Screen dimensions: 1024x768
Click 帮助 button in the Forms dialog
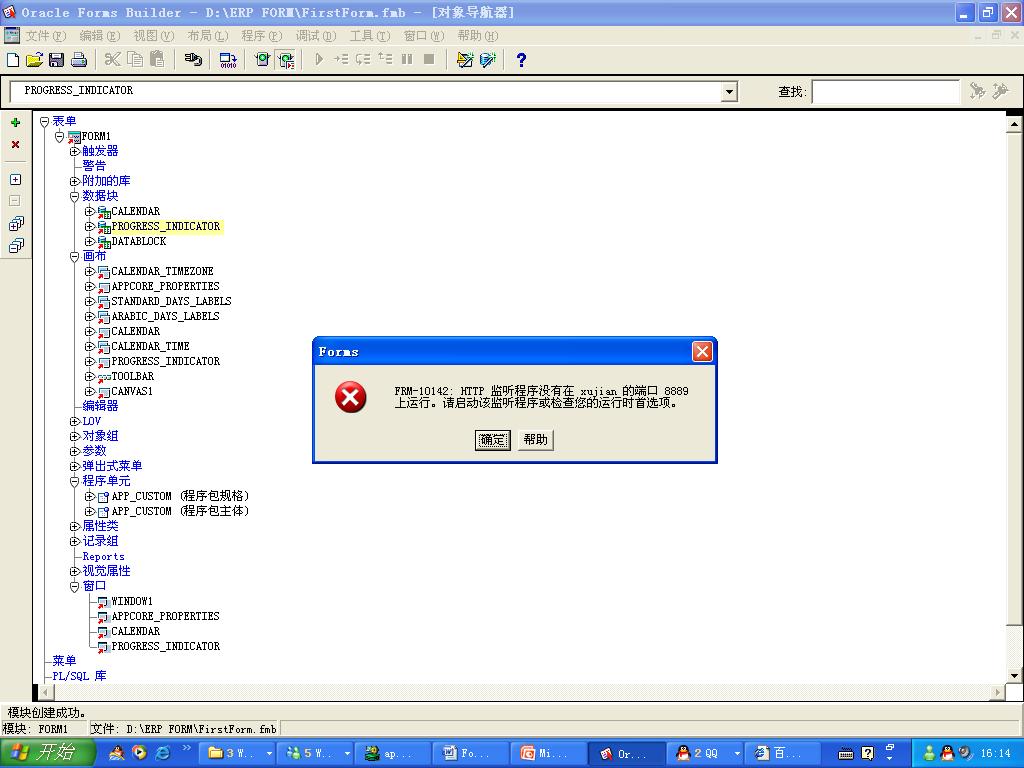coord(536,440)
